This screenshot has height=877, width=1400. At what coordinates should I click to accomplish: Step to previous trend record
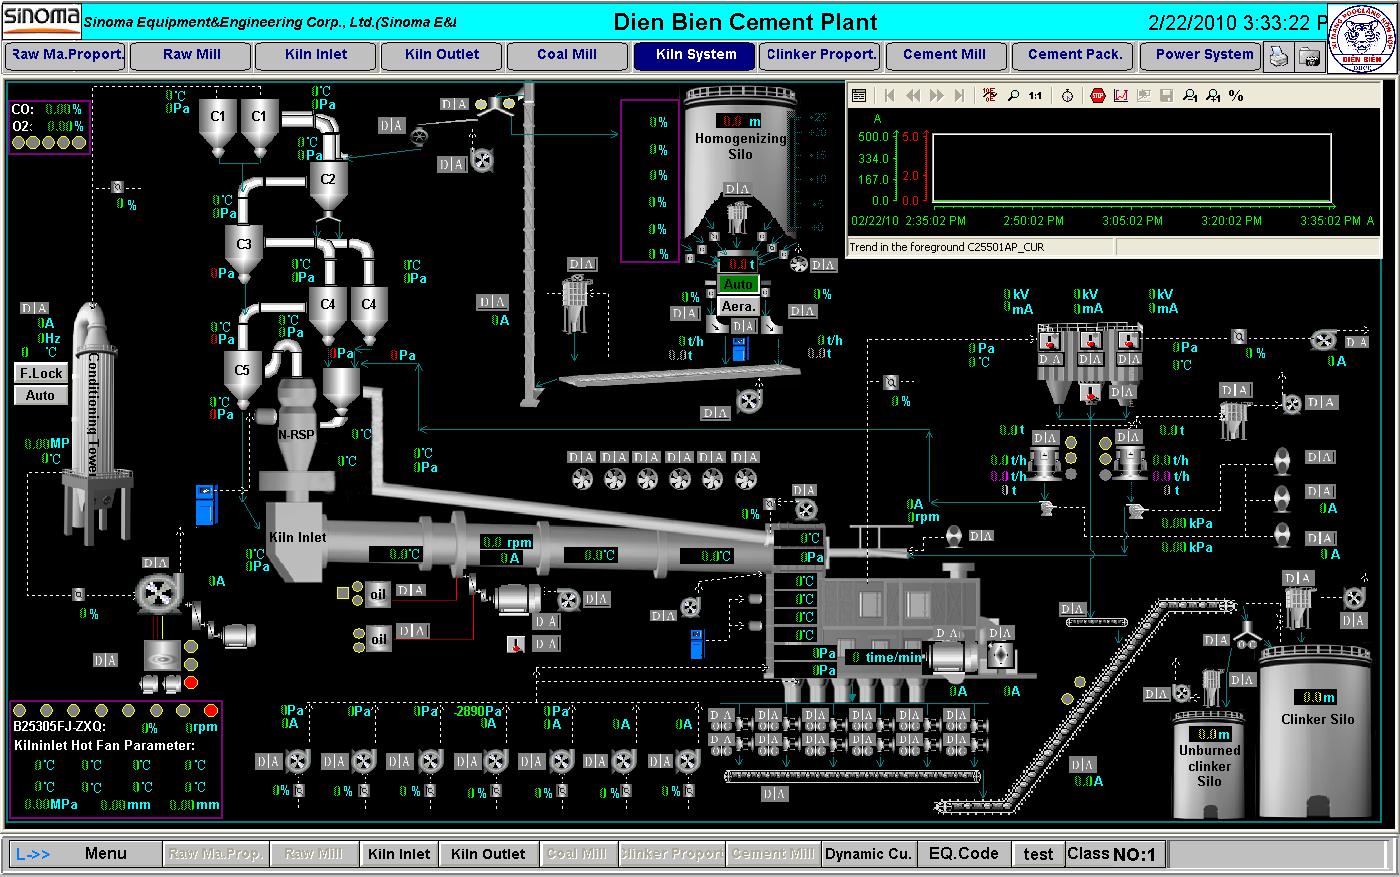click(x=912, y=95)
